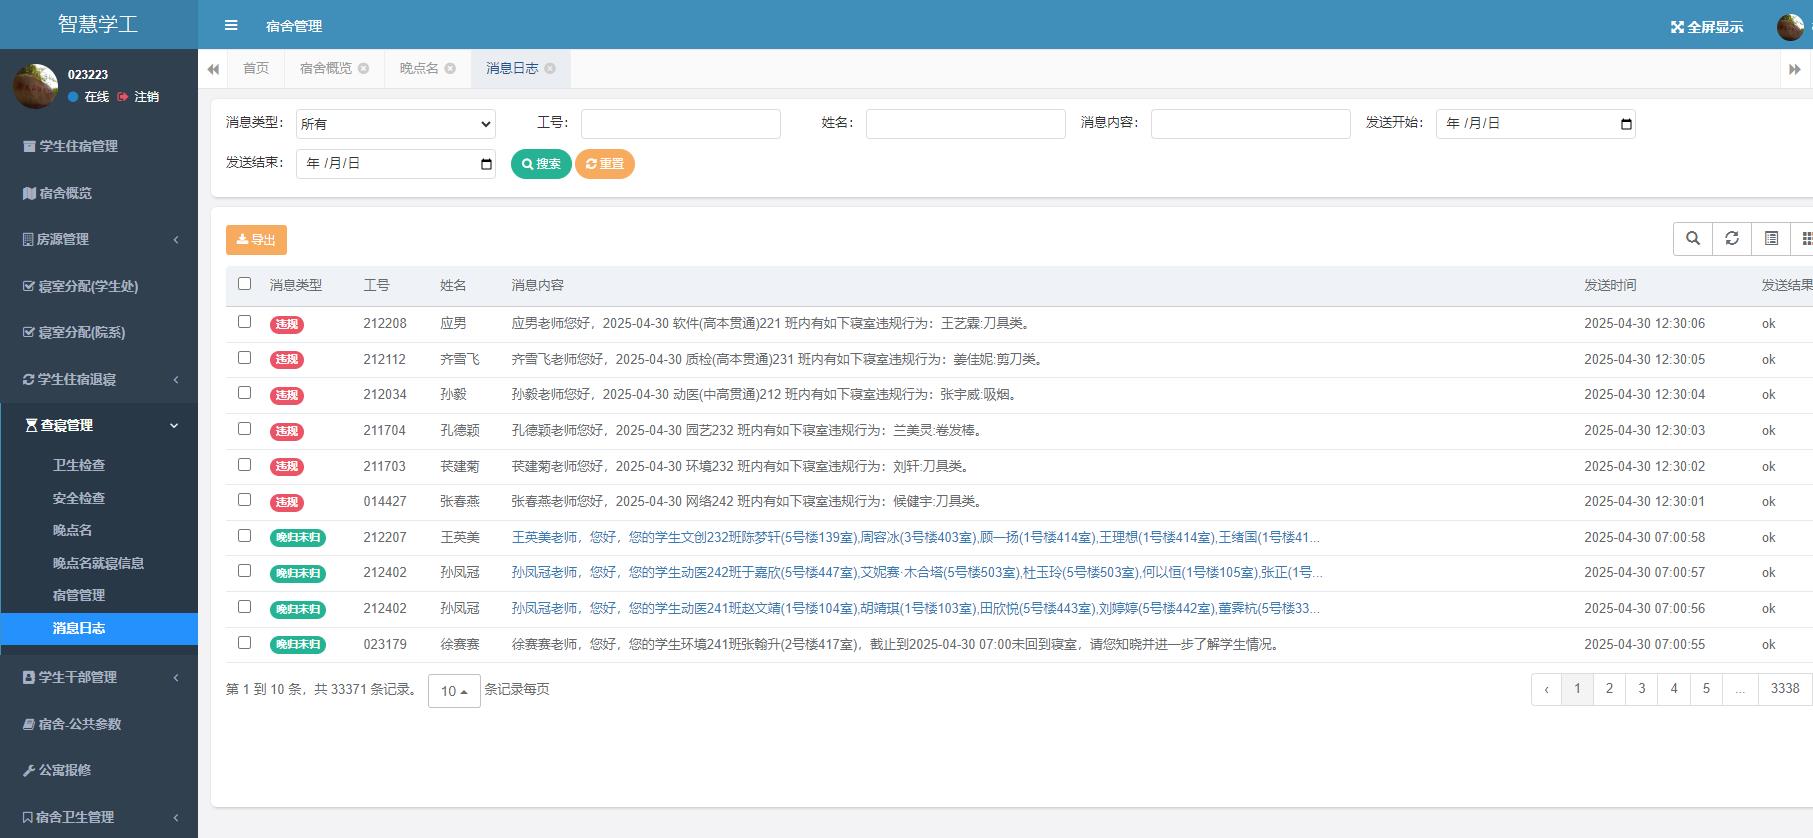Image resolution: width=1813 pixels, height=838 pixels.
Task: Go to page 2
Action: [1609, 689]
